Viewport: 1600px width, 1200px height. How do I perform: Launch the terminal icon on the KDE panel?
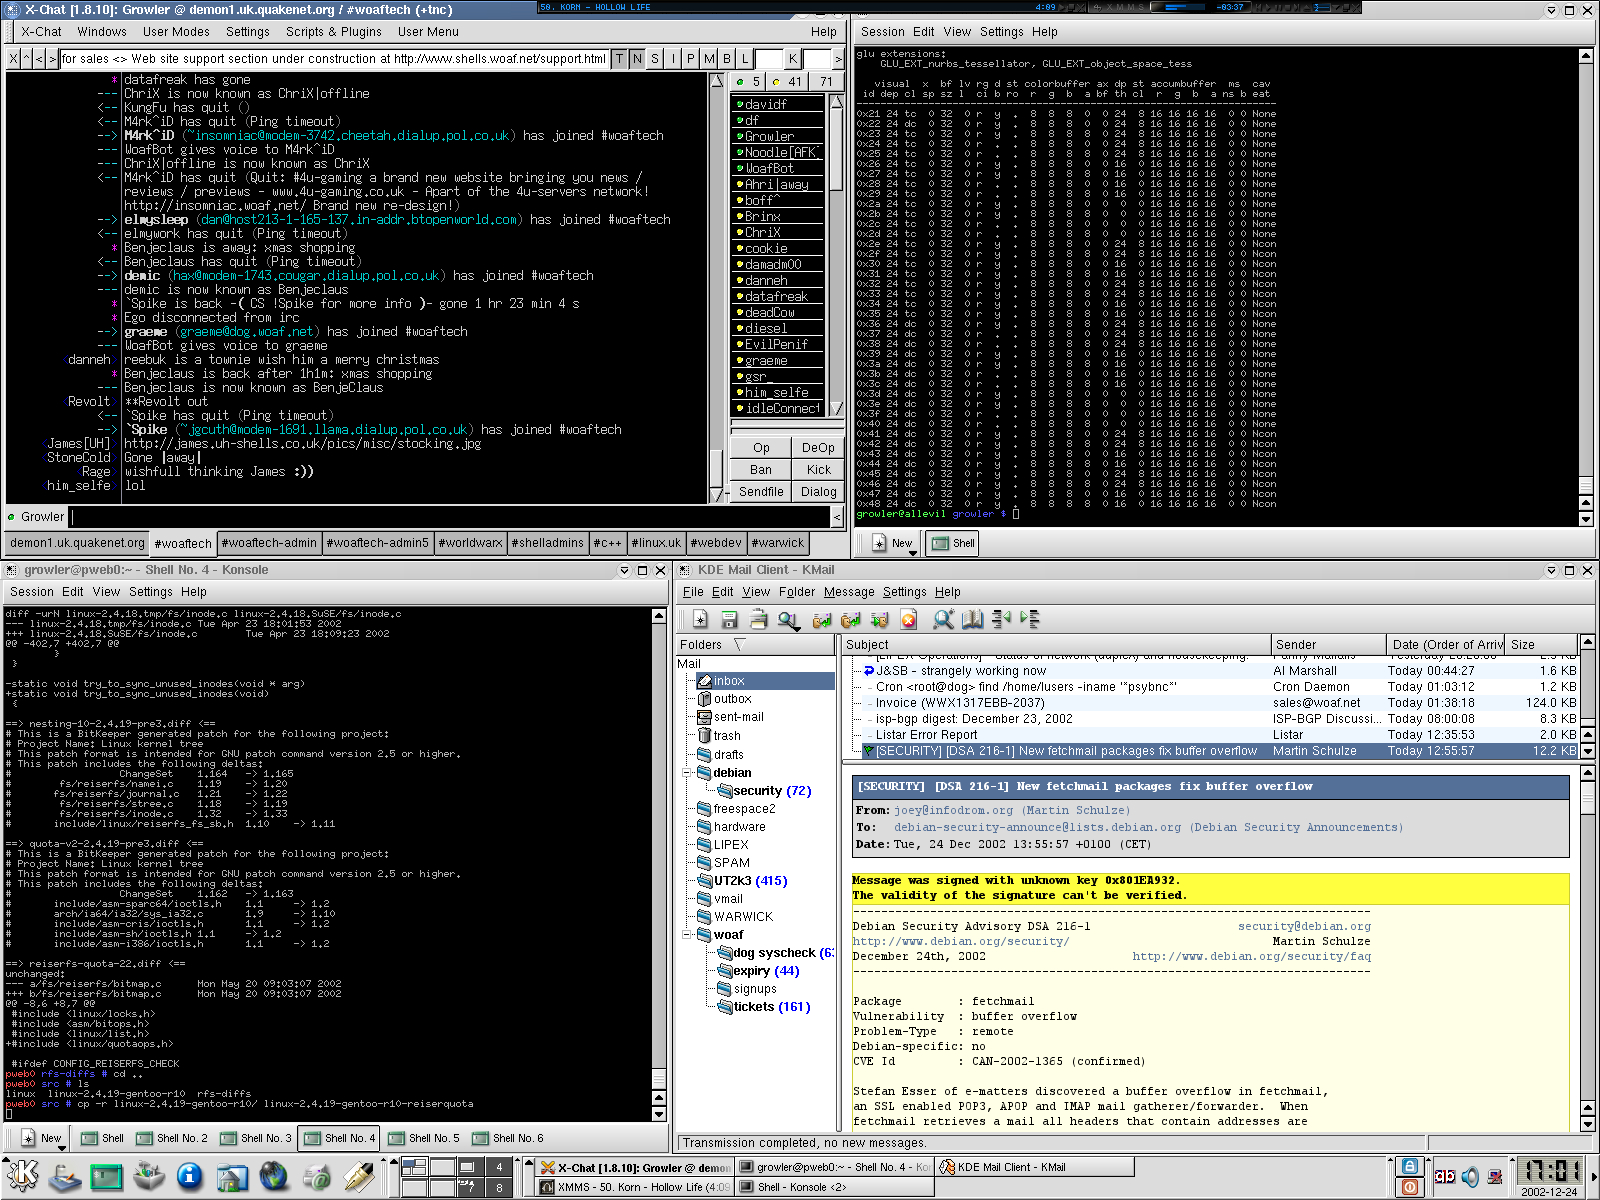pyautogui.click(x=106, y=1177)
